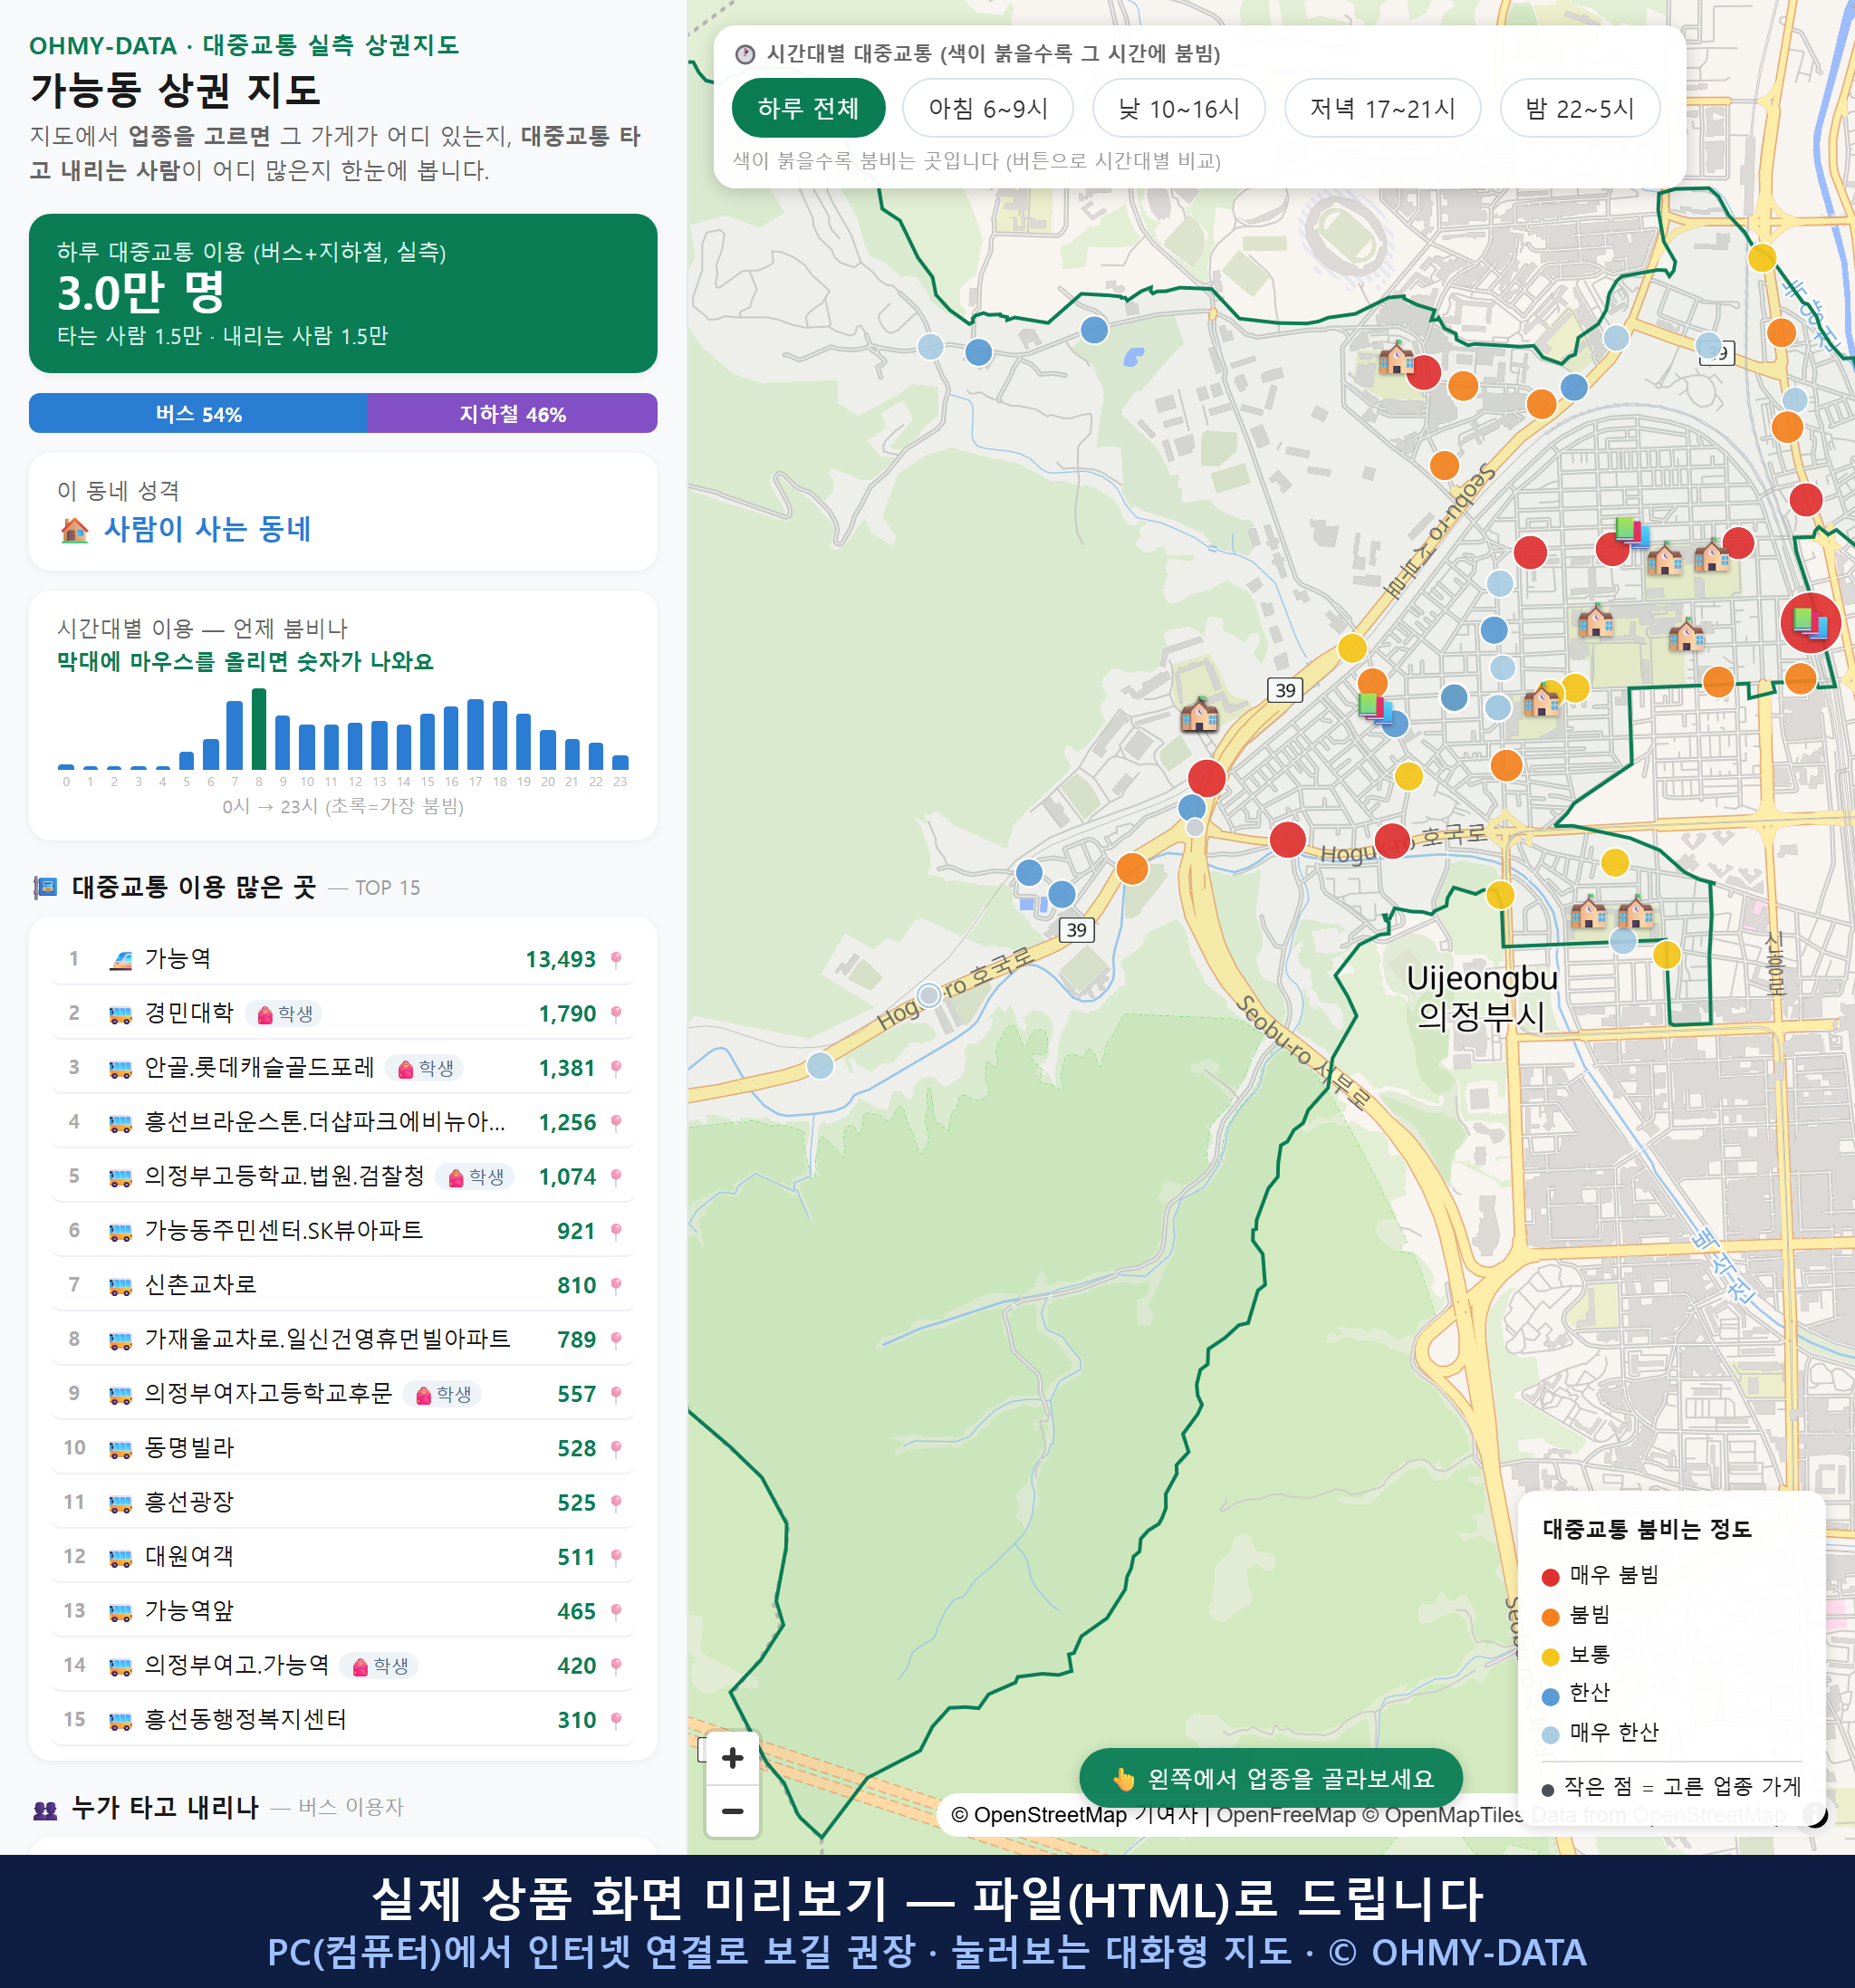Click the pin icon beside 흥선광장
This screenshot has width=1855, height=1988.
pyautogui.click(x=616, y=1503)
